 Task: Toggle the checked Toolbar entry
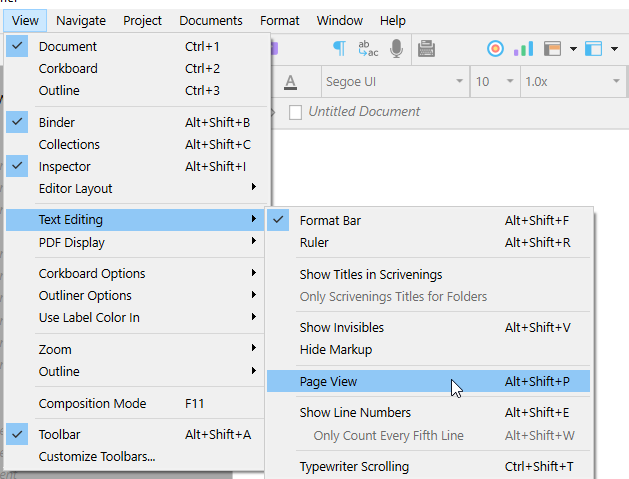point(136,434)
